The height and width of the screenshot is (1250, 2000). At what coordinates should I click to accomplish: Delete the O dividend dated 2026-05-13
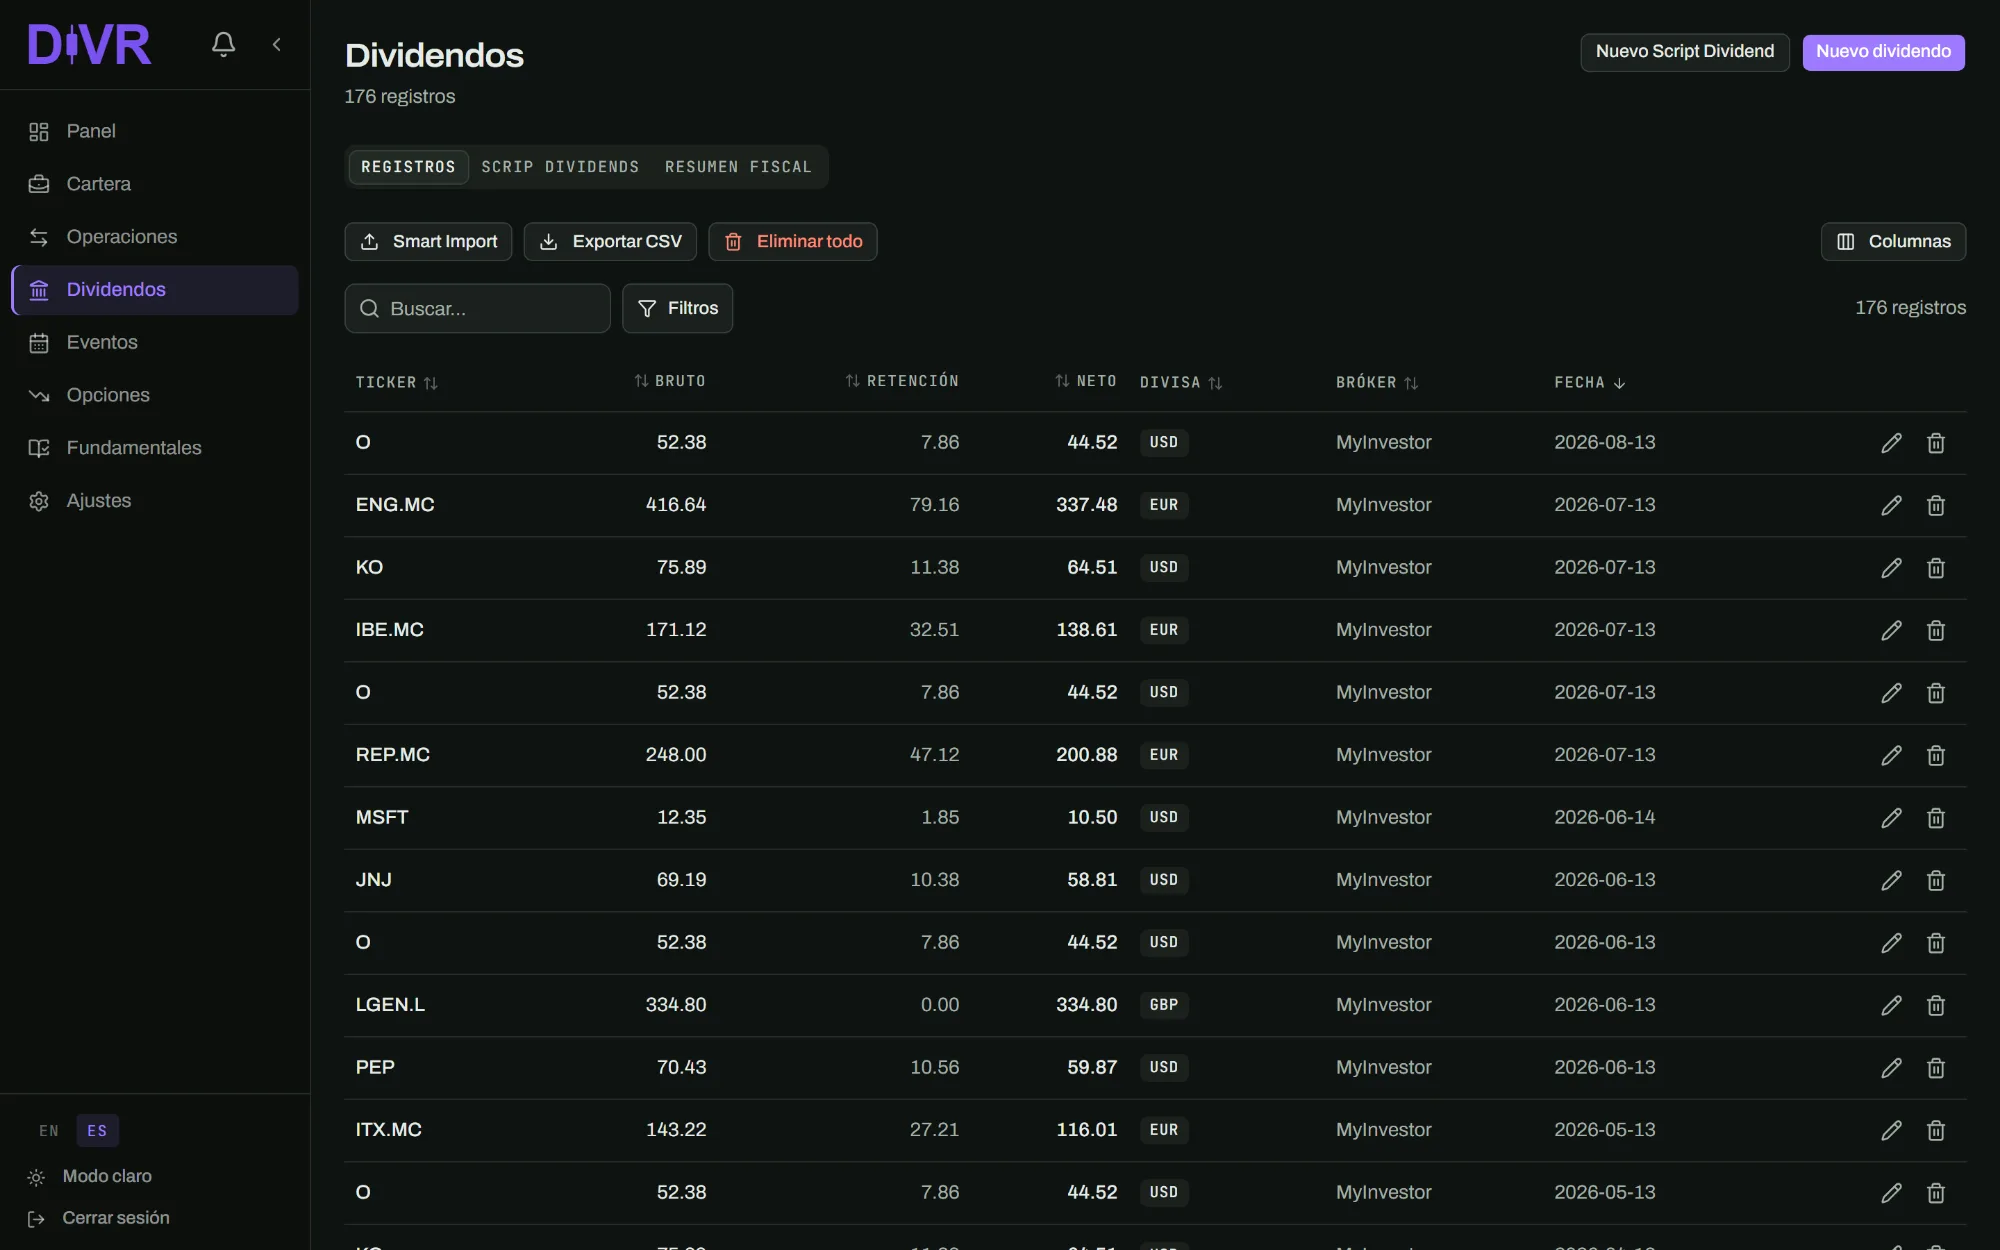coord(1936,1193)
